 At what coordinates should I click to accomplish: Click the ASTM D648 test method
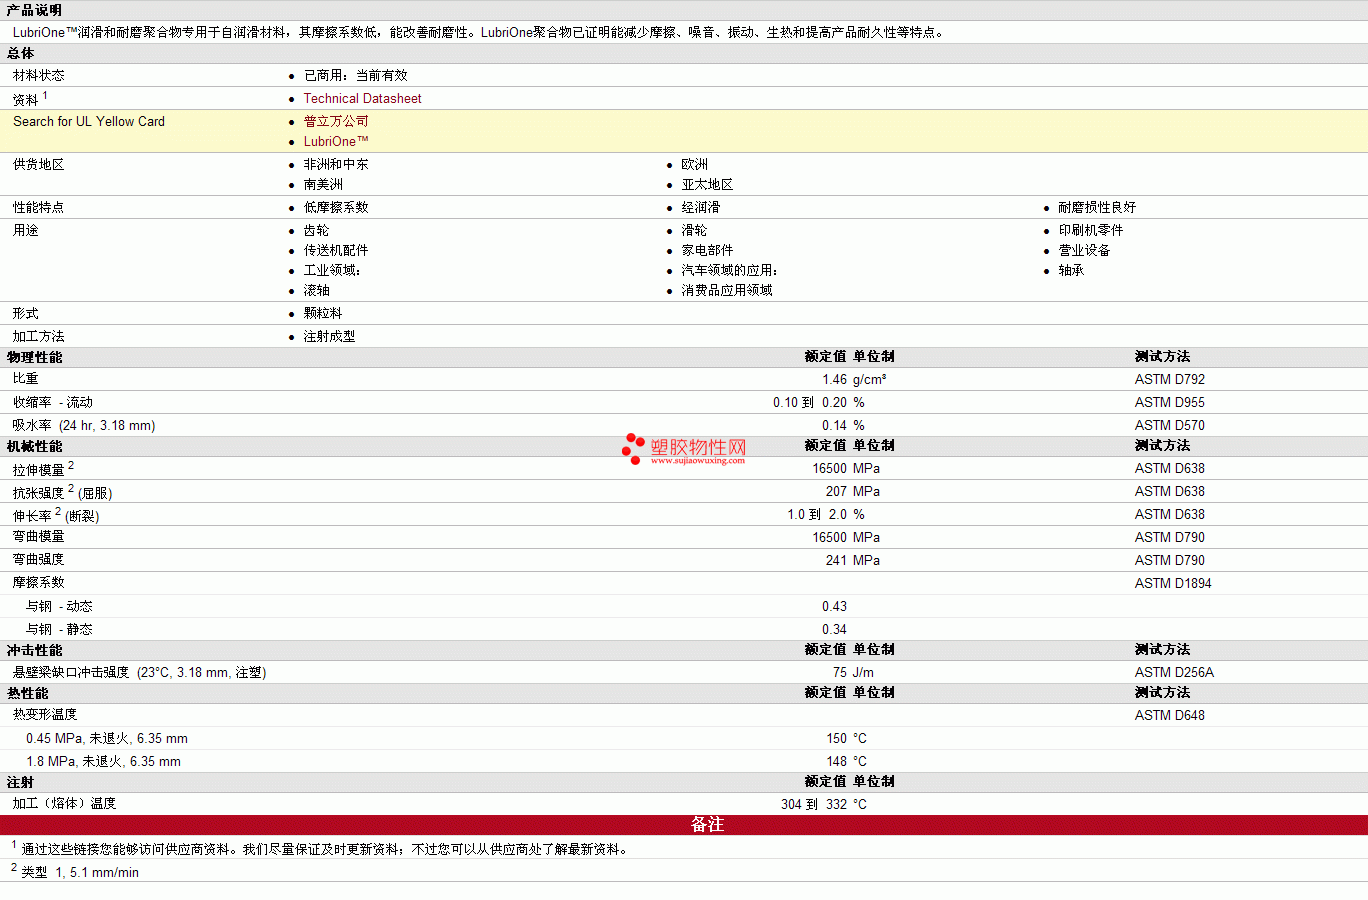pos(1170,715)
